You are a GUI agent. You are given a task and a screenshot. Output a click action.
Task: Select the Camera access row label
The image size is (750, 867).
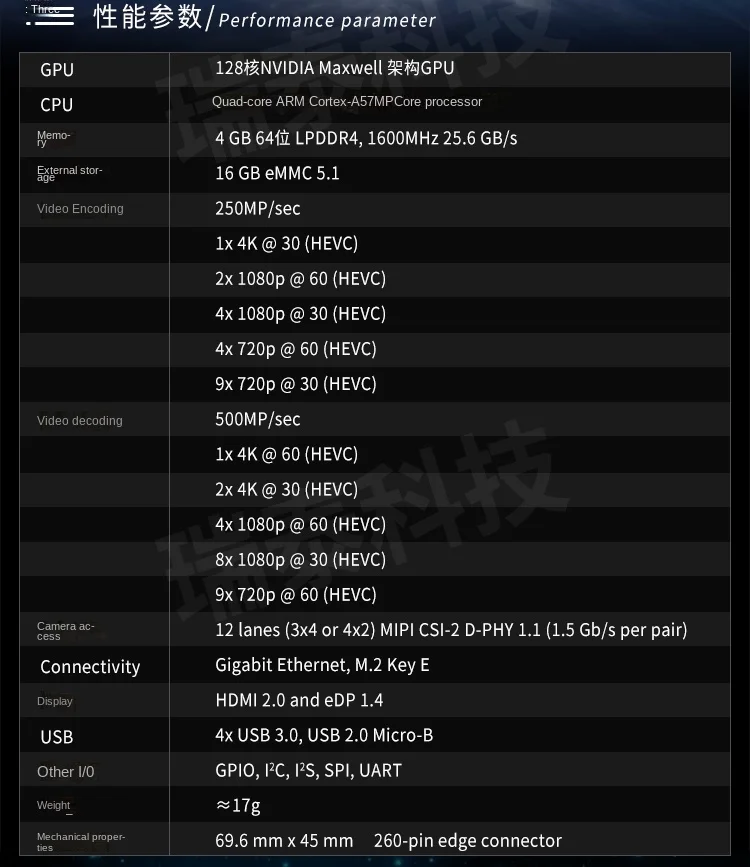[x=65, y=631]
